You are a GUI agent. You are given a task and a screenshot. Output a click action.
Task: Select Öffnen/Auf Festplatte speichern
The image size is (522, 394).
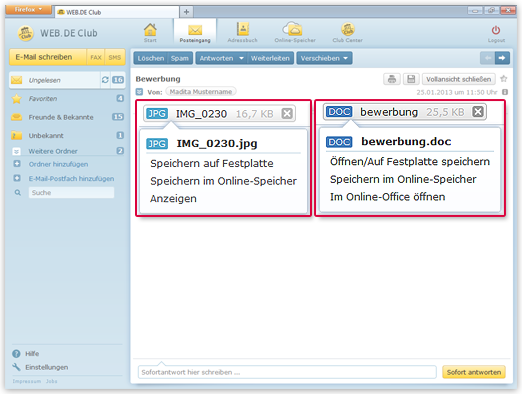point(410,162)
